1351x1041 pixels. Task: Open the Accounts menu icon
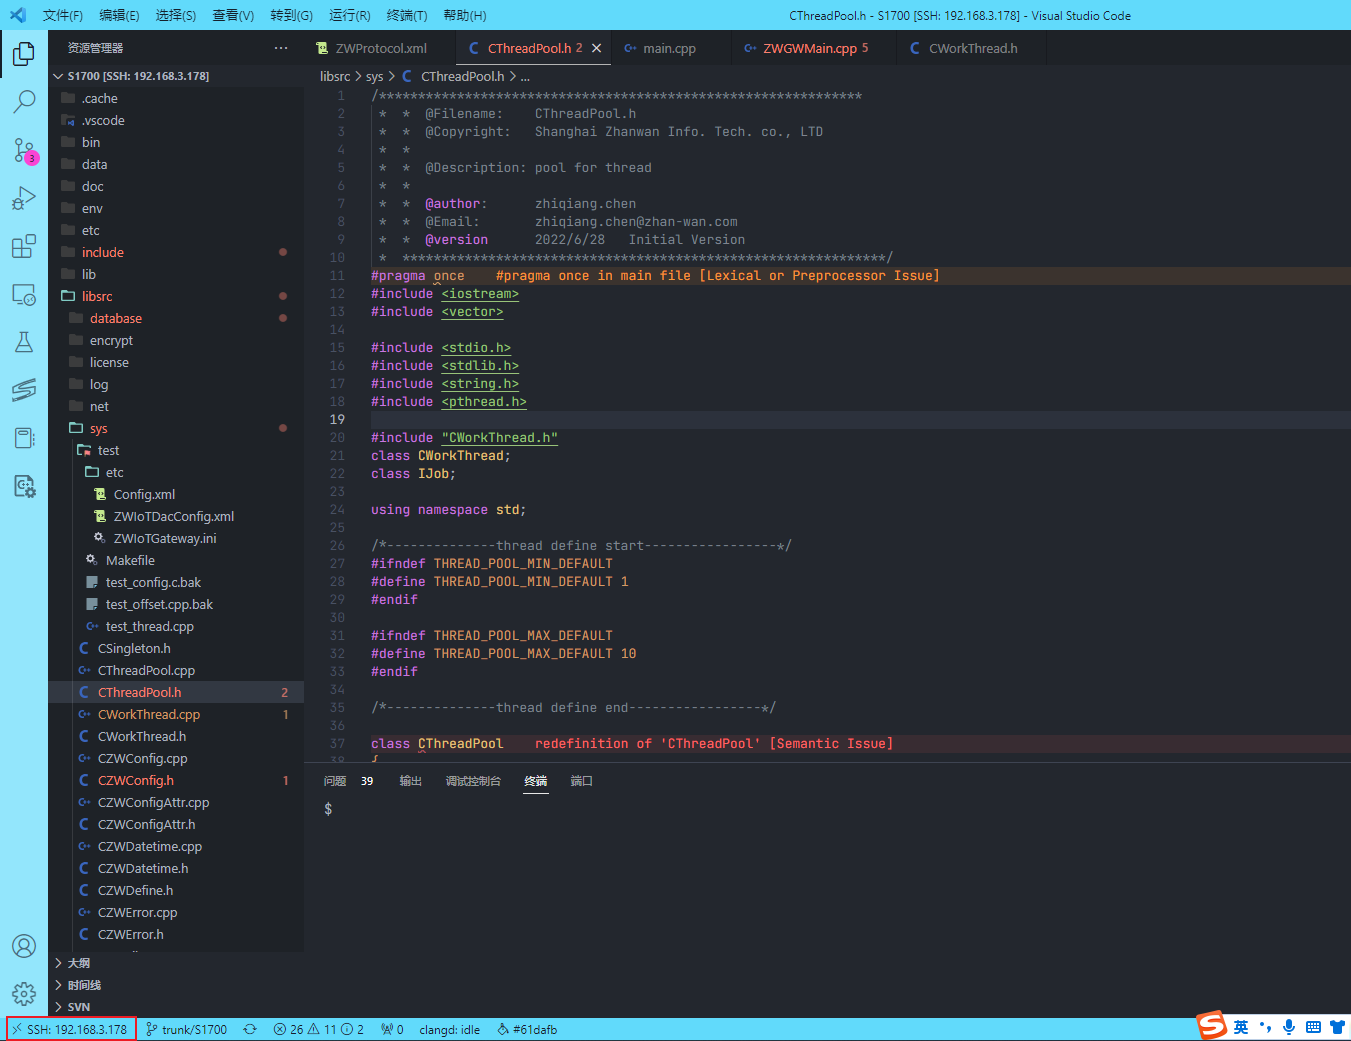24,946
